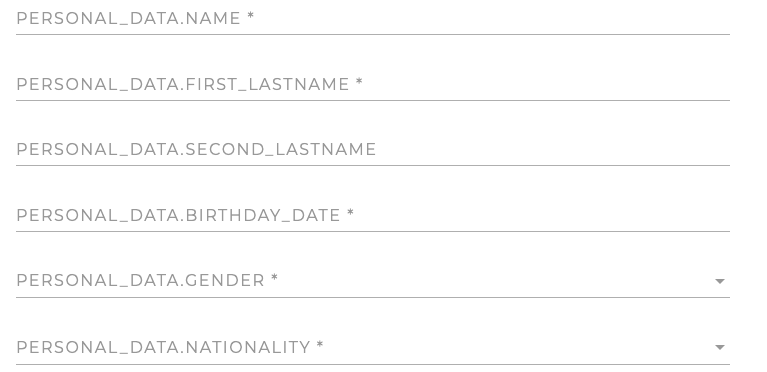This screenshot has width=767, height=372.
Task: Select the PERSONAL_DATA.SECOND_LASTNAME input field
Action: click(373, 149)
